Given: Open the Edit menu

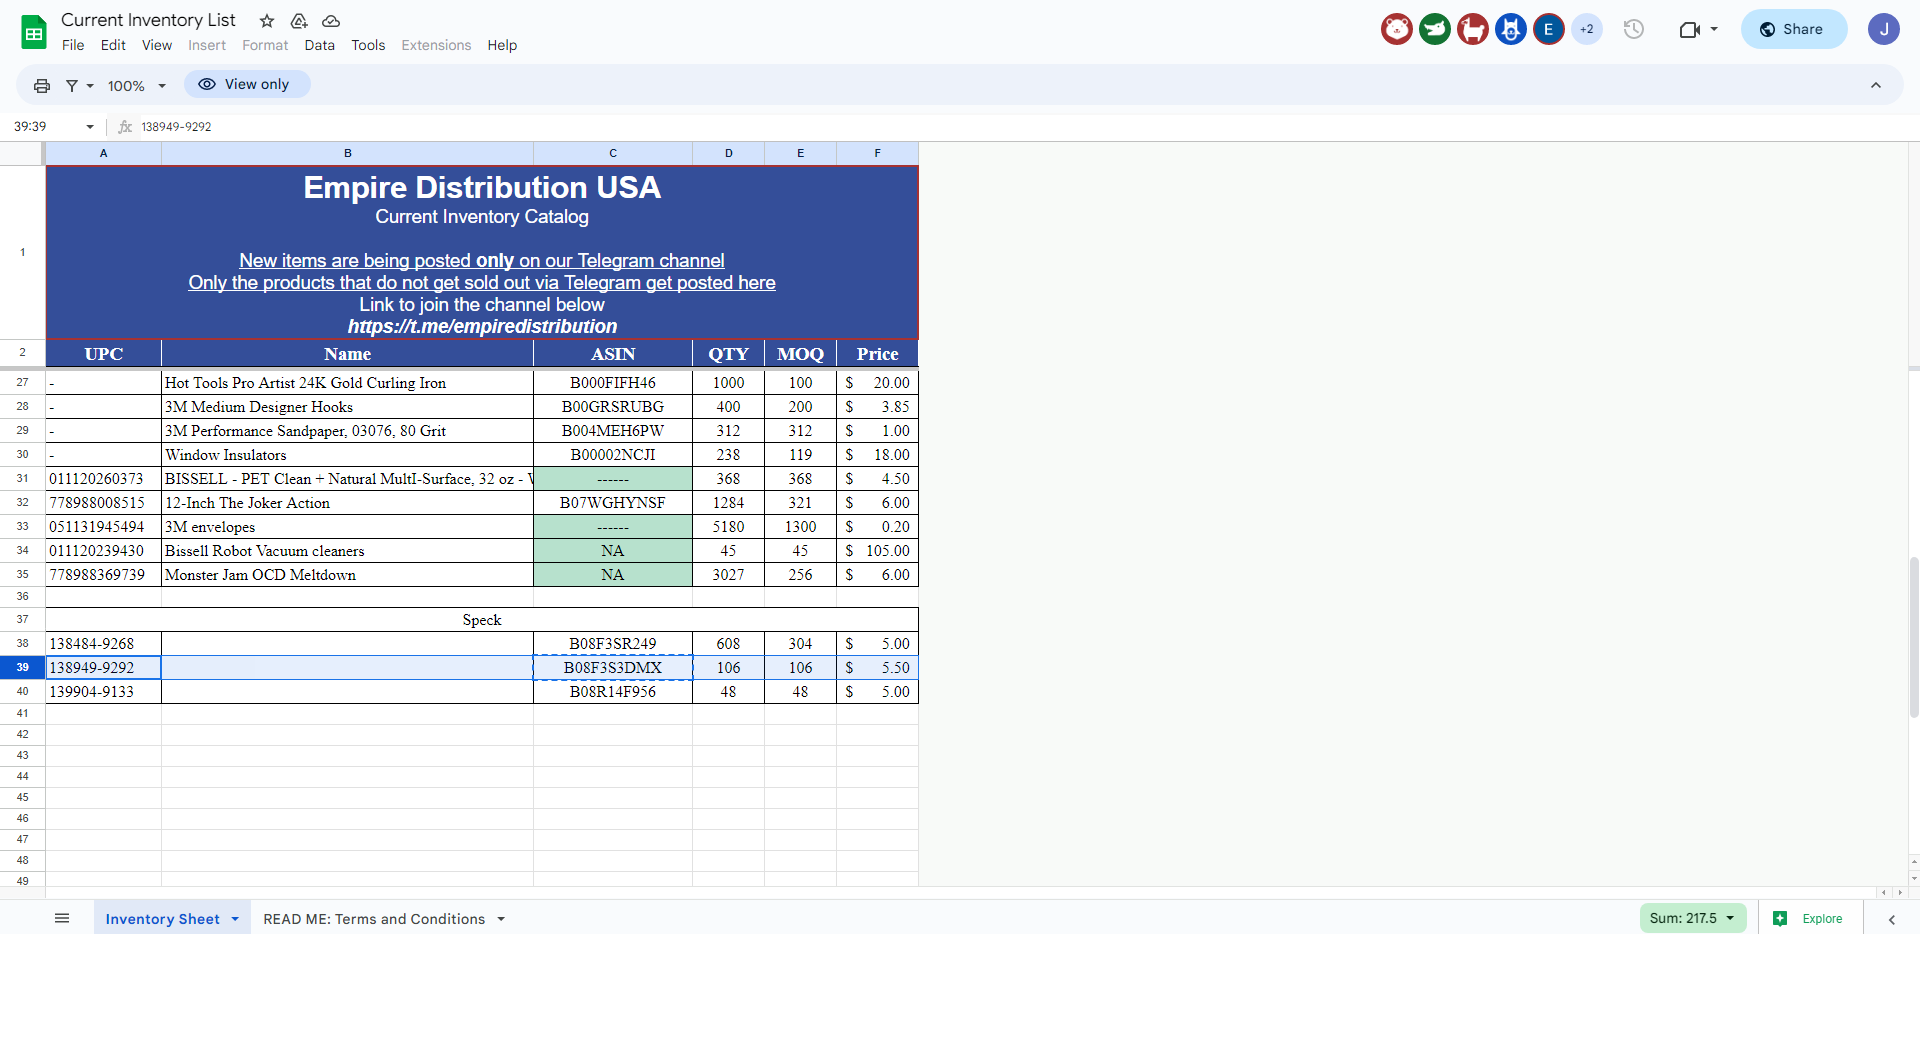Looking at the screenshot, I should 113,45.
